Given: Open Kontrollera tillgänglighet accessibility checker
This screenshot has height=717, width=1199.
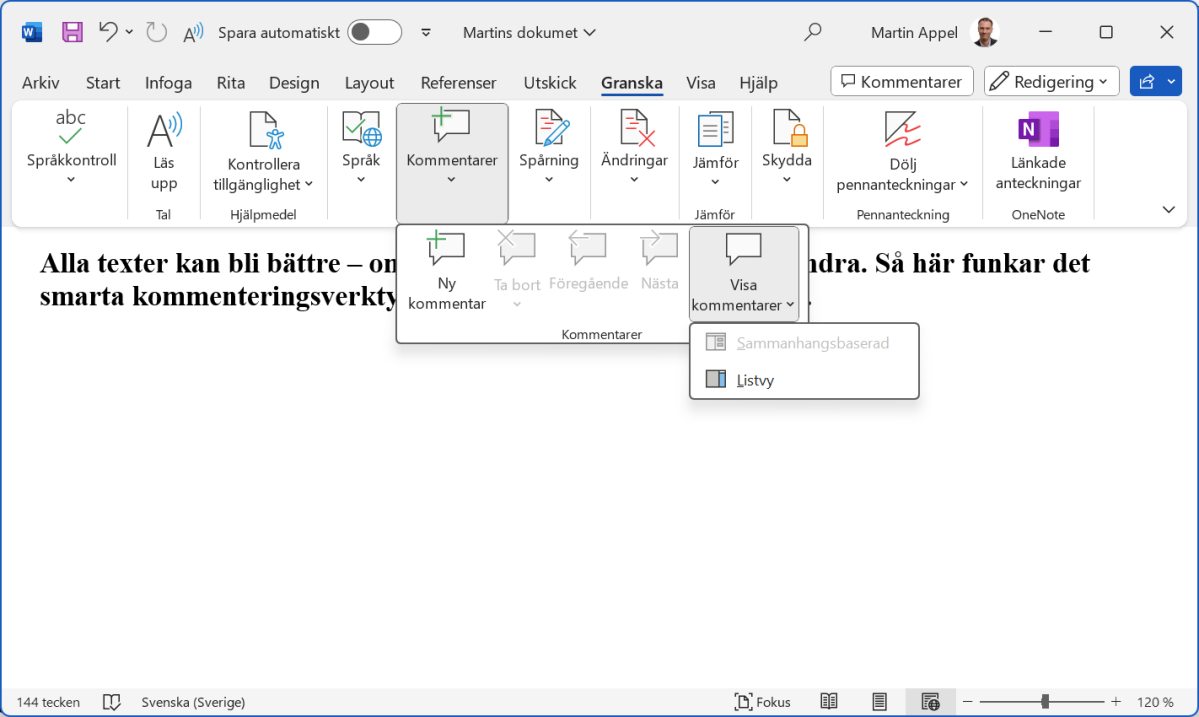Looking at the screenshot, I should point(264,131).
